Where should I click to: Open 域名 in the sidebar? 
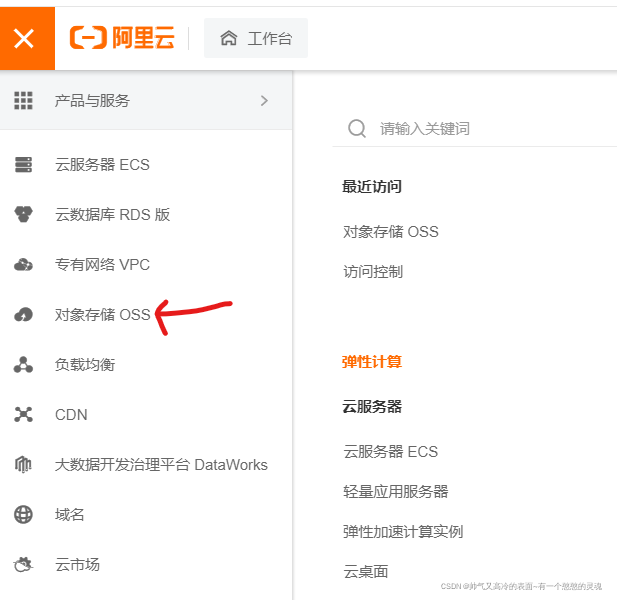pos(70,514)
